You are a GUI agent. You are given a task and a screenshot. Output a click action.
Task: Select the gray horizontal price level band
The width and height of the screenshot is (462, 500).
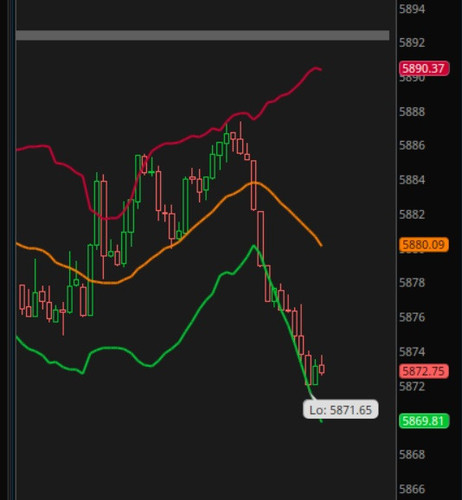[x=203, y=35]
